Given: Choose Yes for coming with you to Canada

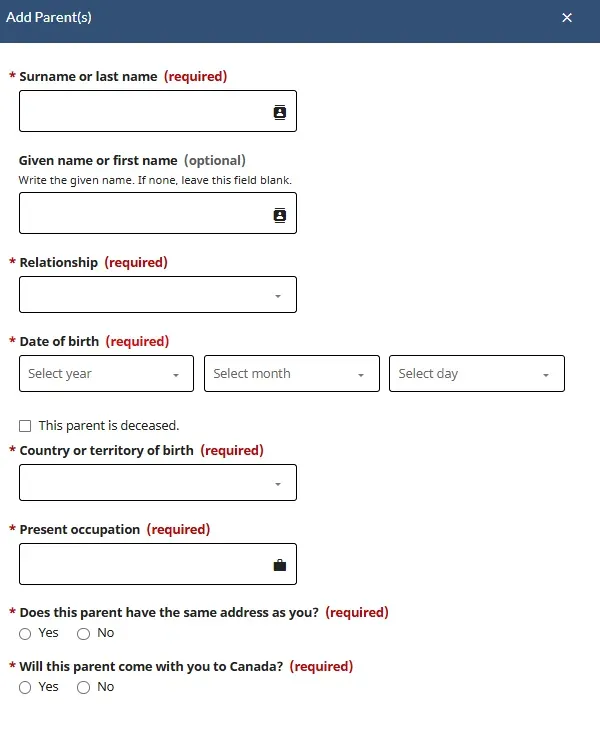Looking at the screenshot, I should point(25,687).
